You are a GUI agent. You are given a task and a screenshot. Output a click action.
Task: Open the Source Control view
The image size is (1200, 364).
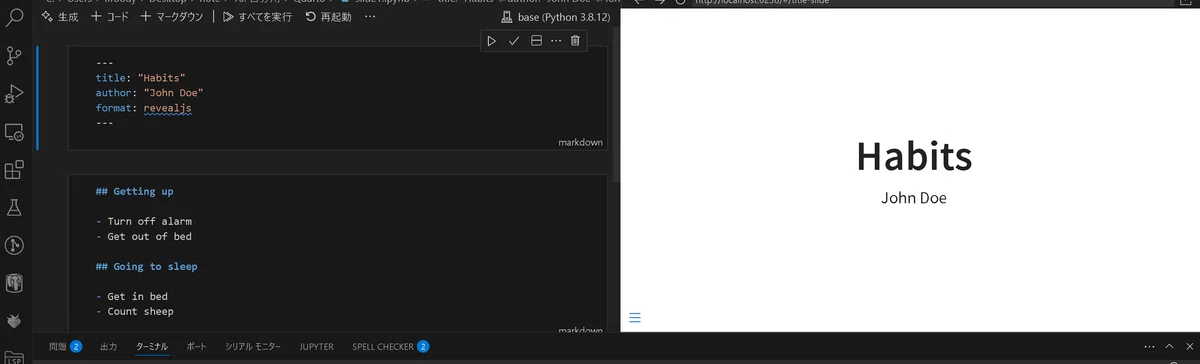coord(14,56)
